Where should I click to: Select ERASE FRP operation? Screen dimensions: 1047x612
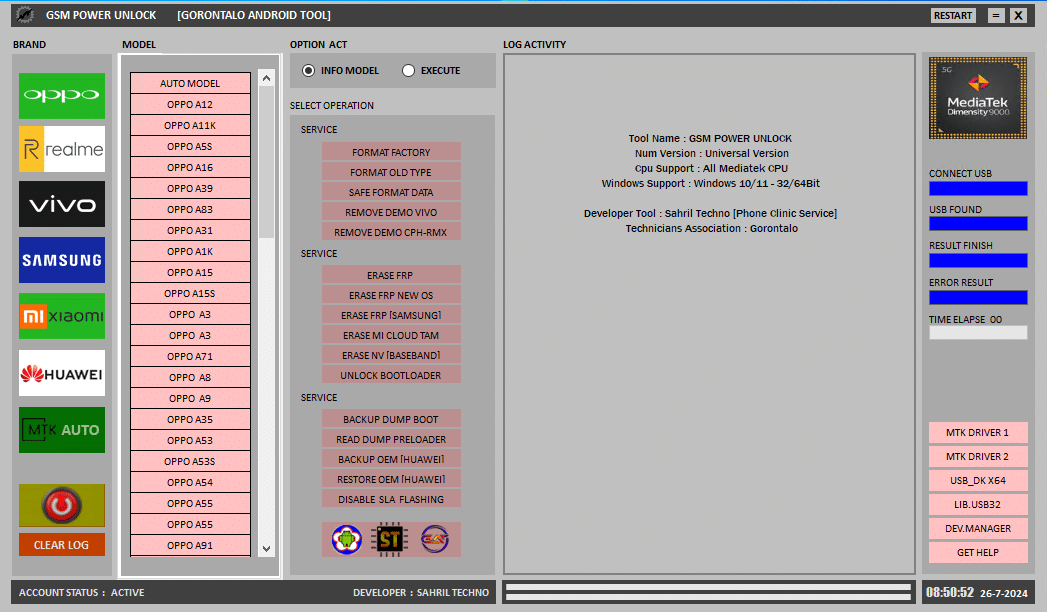click(x=391, y=275)
